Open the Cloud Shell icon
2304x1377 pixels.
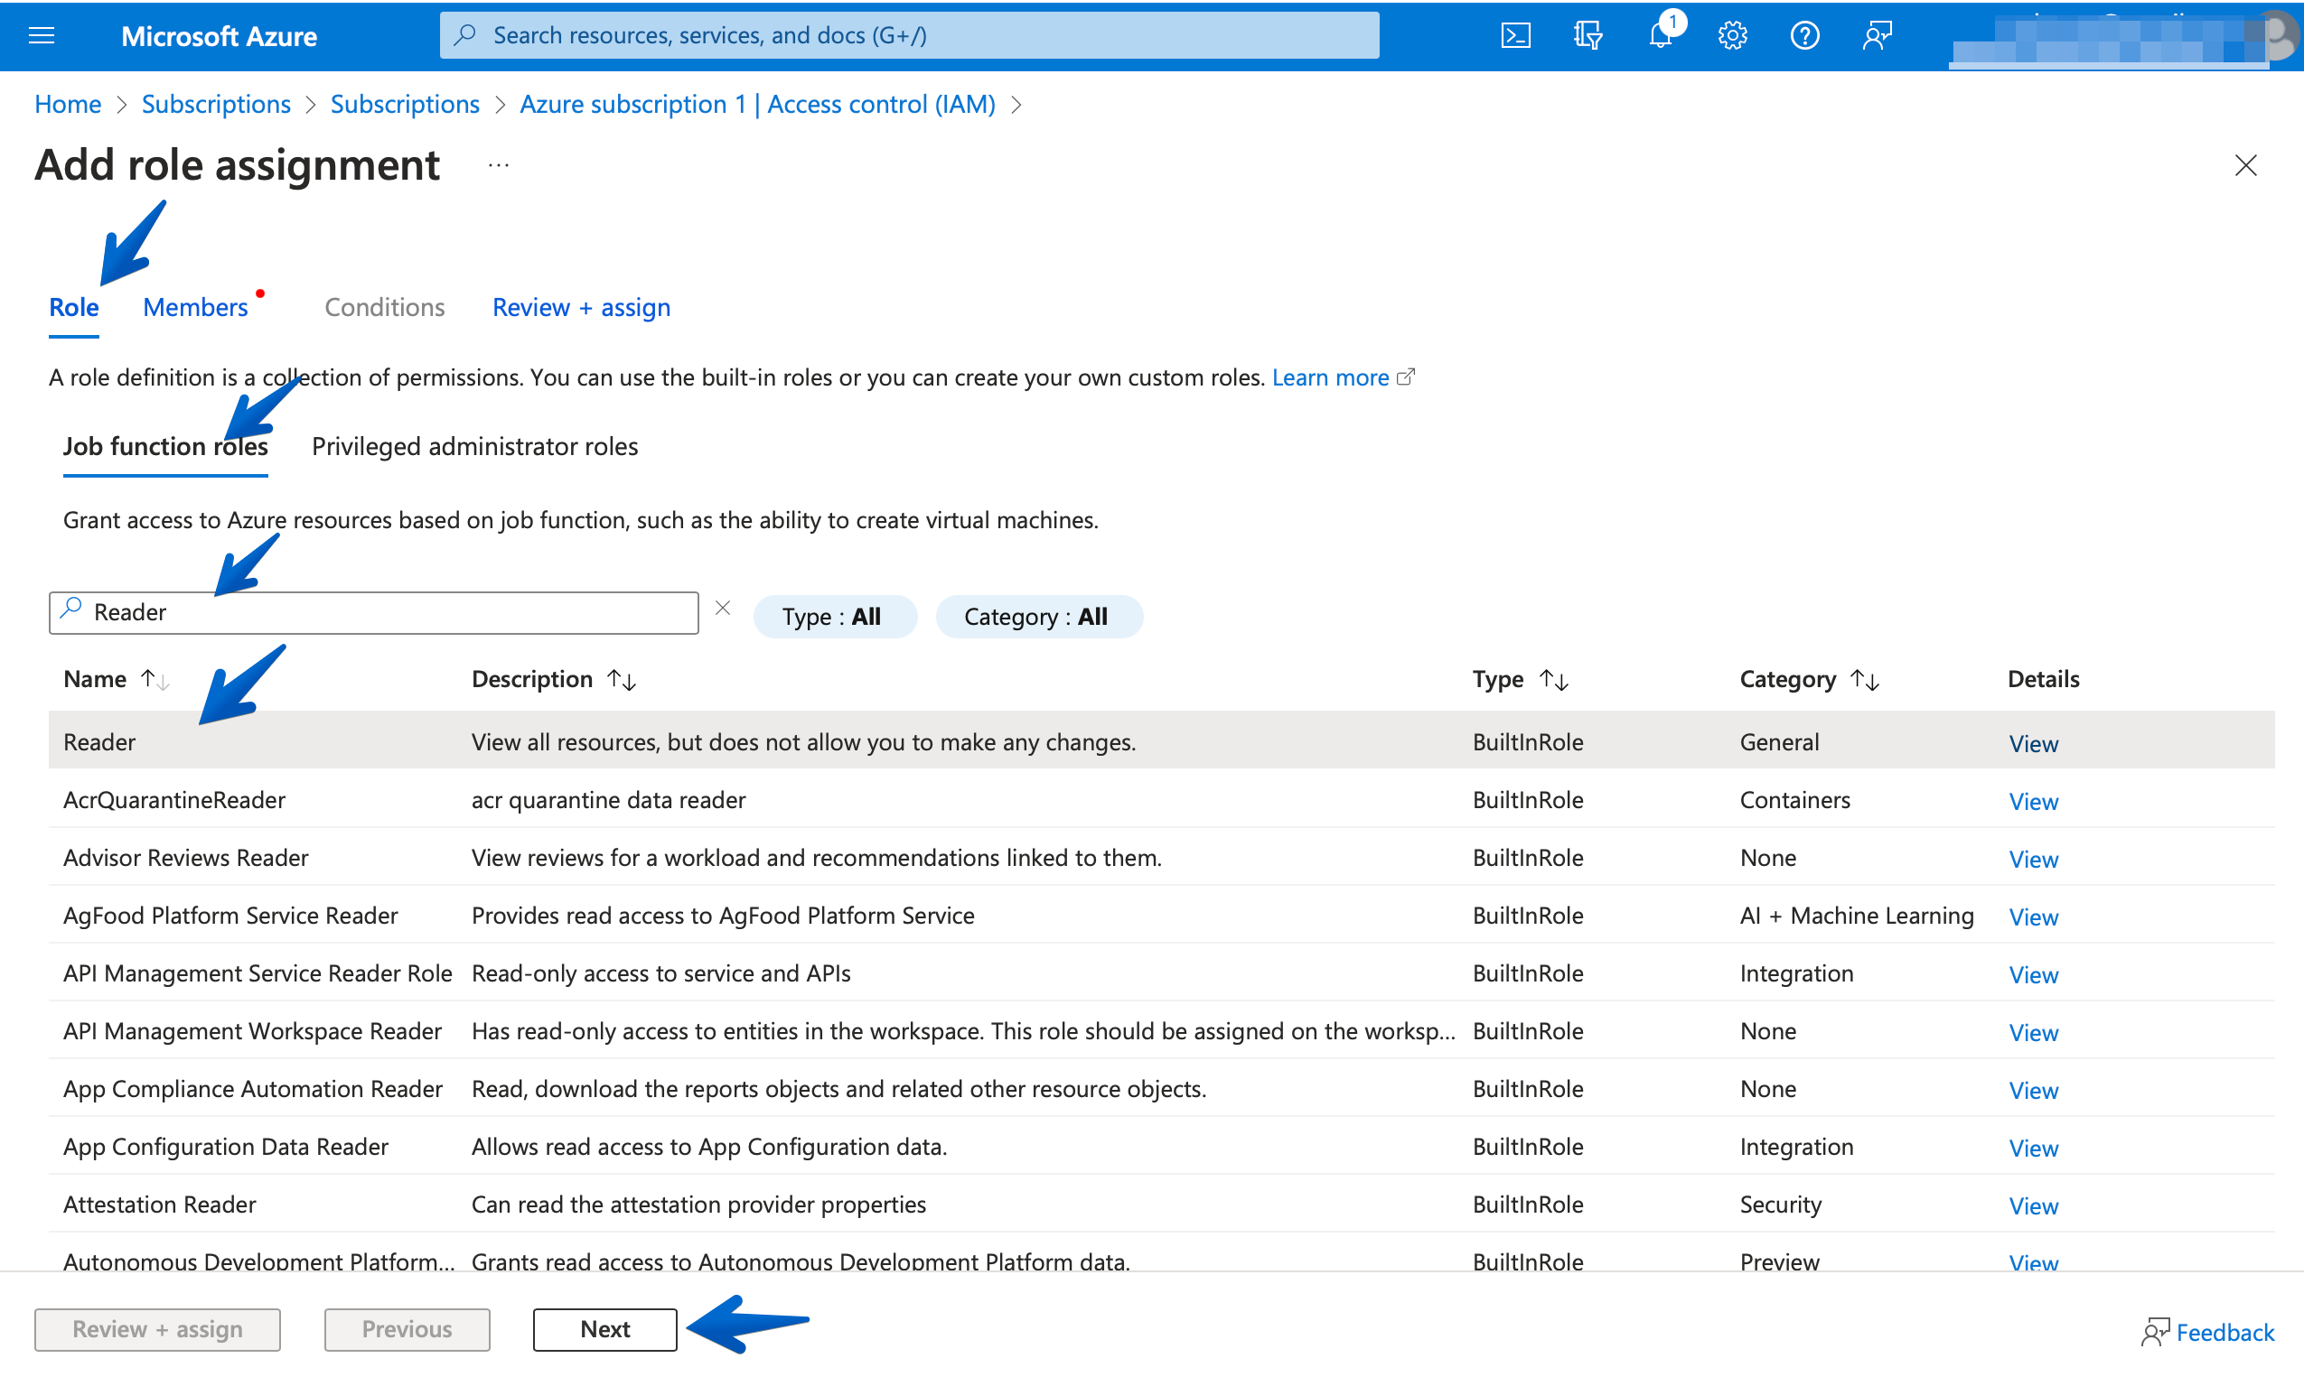1515,36
